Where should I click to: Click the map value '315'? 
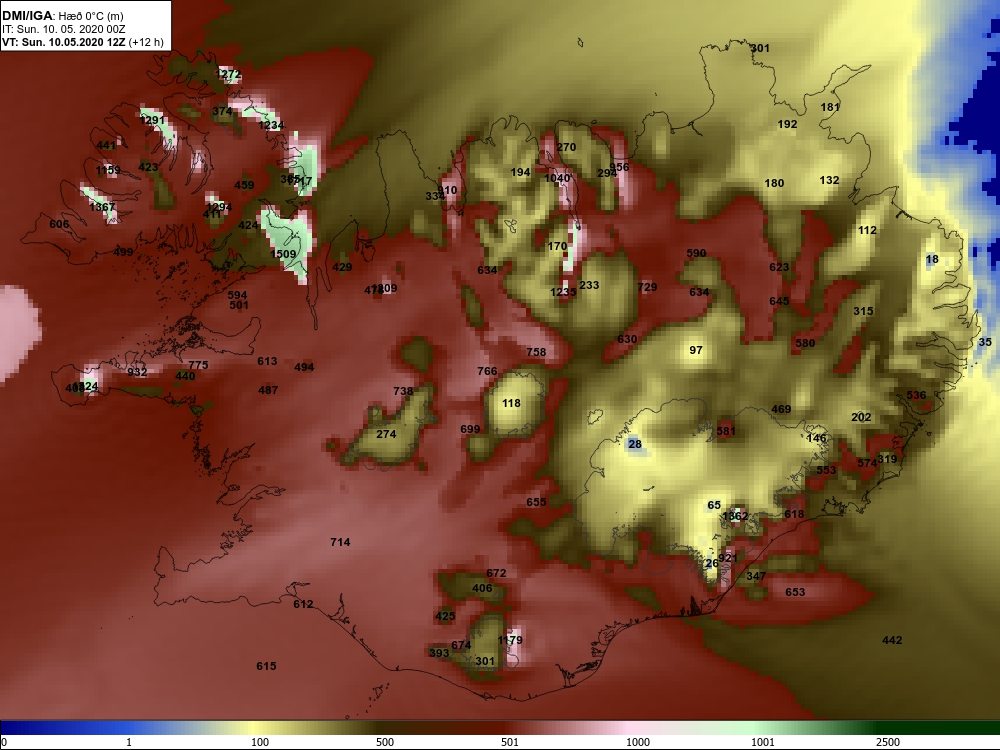tap(864, 311)
